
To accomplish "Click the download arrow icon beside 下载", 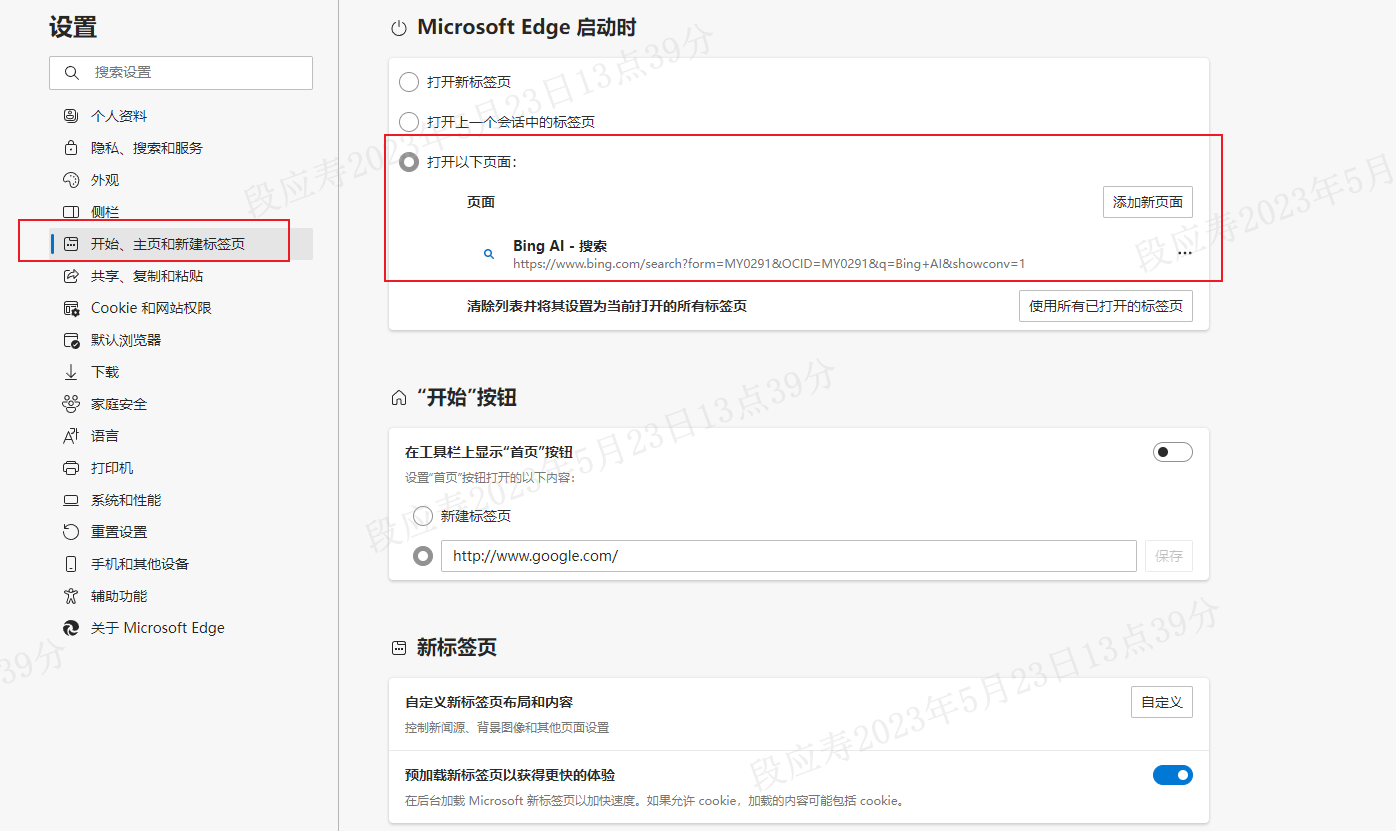I will [71, 372].
